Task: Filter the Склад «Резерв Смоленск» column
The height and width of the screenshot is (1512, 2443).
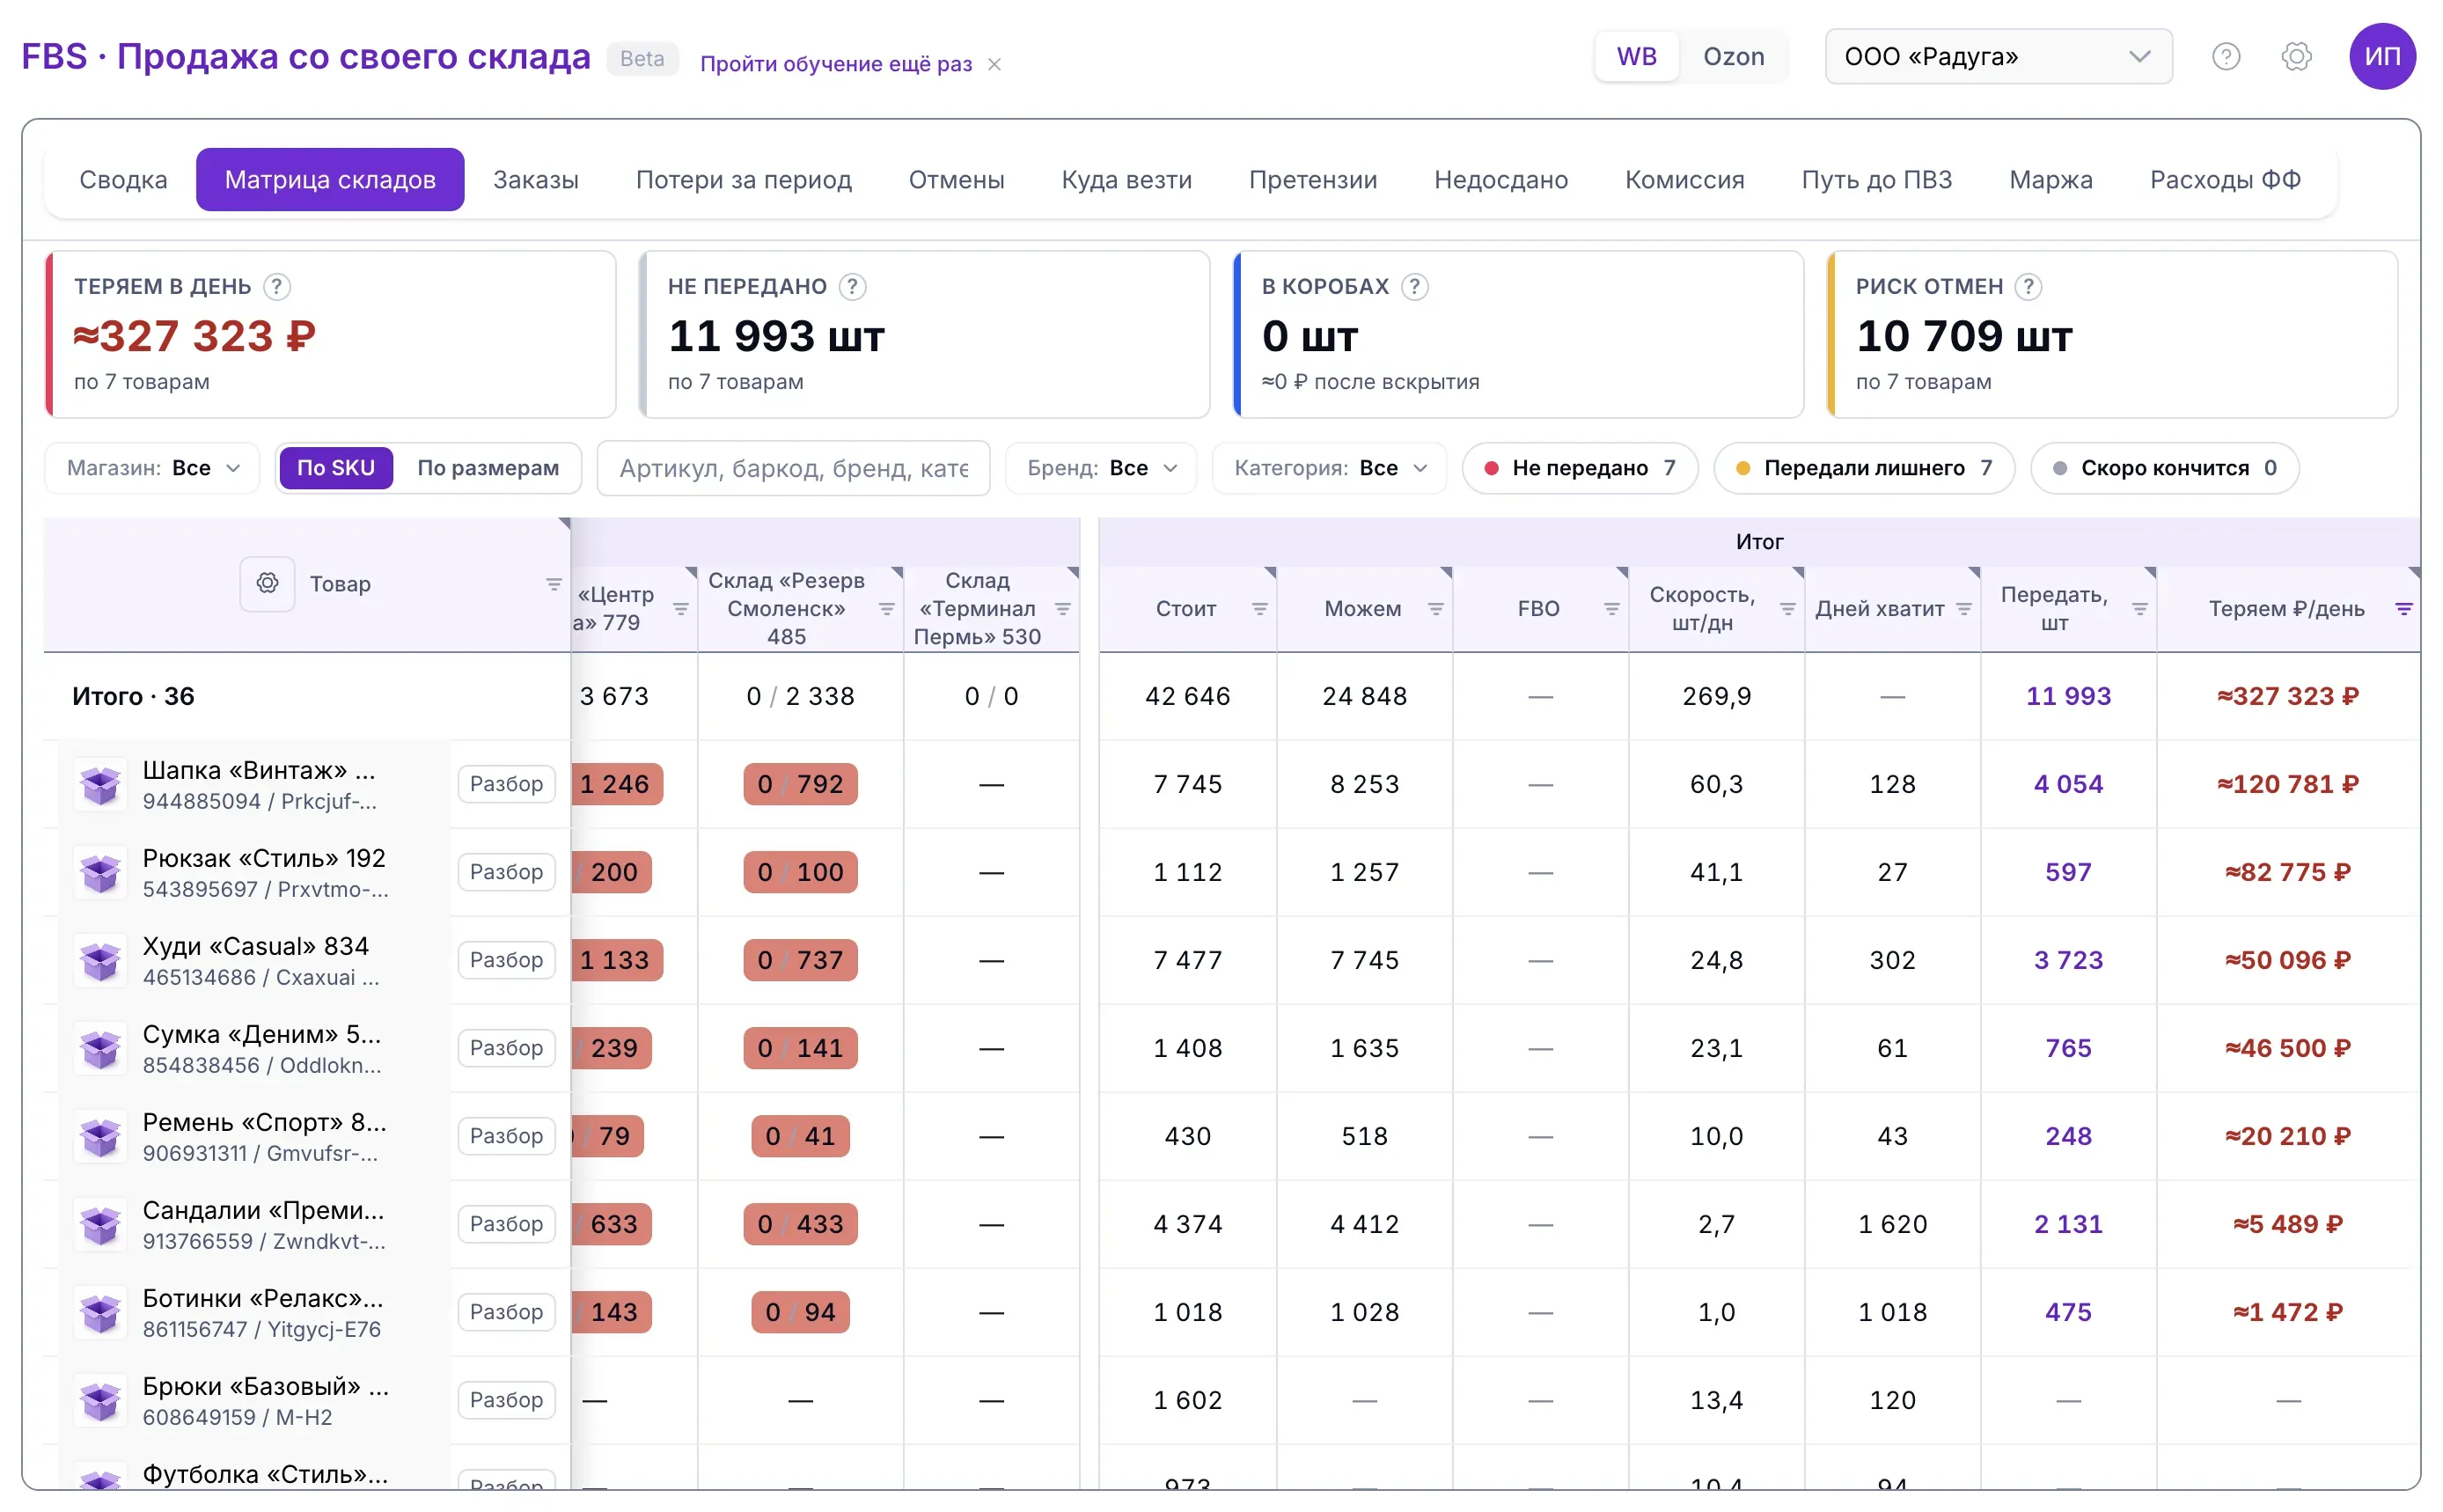Action: click(x=886, y=609)
